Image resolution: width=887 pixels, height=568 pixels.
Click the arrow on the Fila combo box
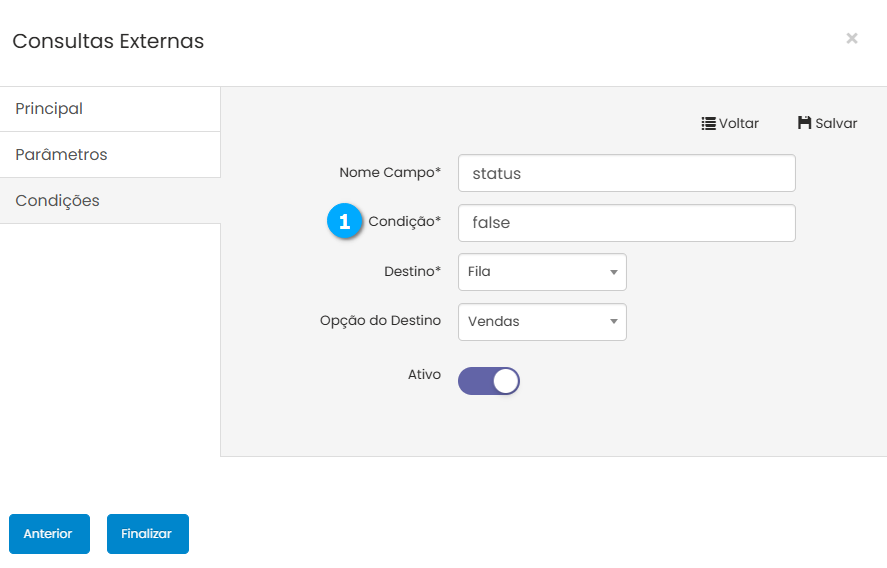[x=612, y=272]
